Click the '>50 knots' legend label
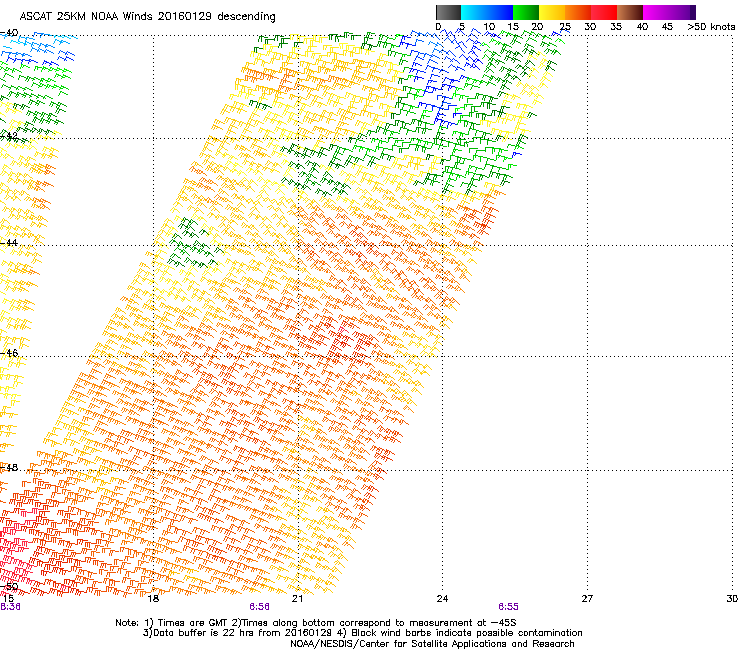740x650 pixels. pyautogui.click(x=711, y=27)
